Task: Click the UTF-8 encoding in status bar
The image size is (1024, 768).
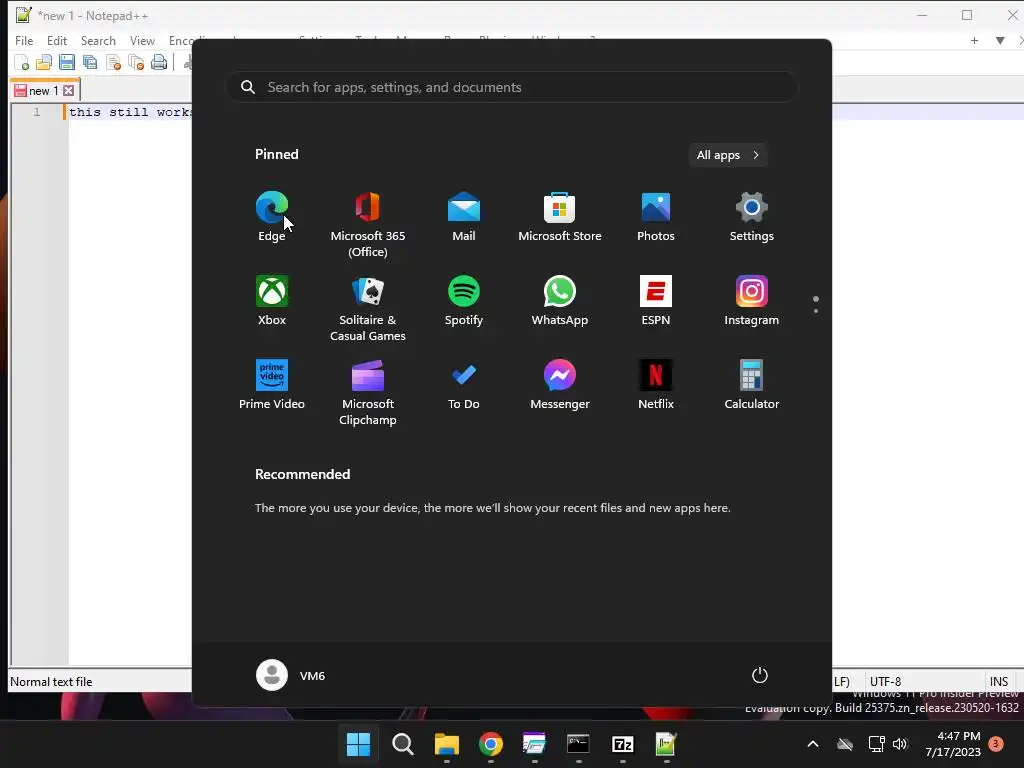Action: click(x=885, y=681)
